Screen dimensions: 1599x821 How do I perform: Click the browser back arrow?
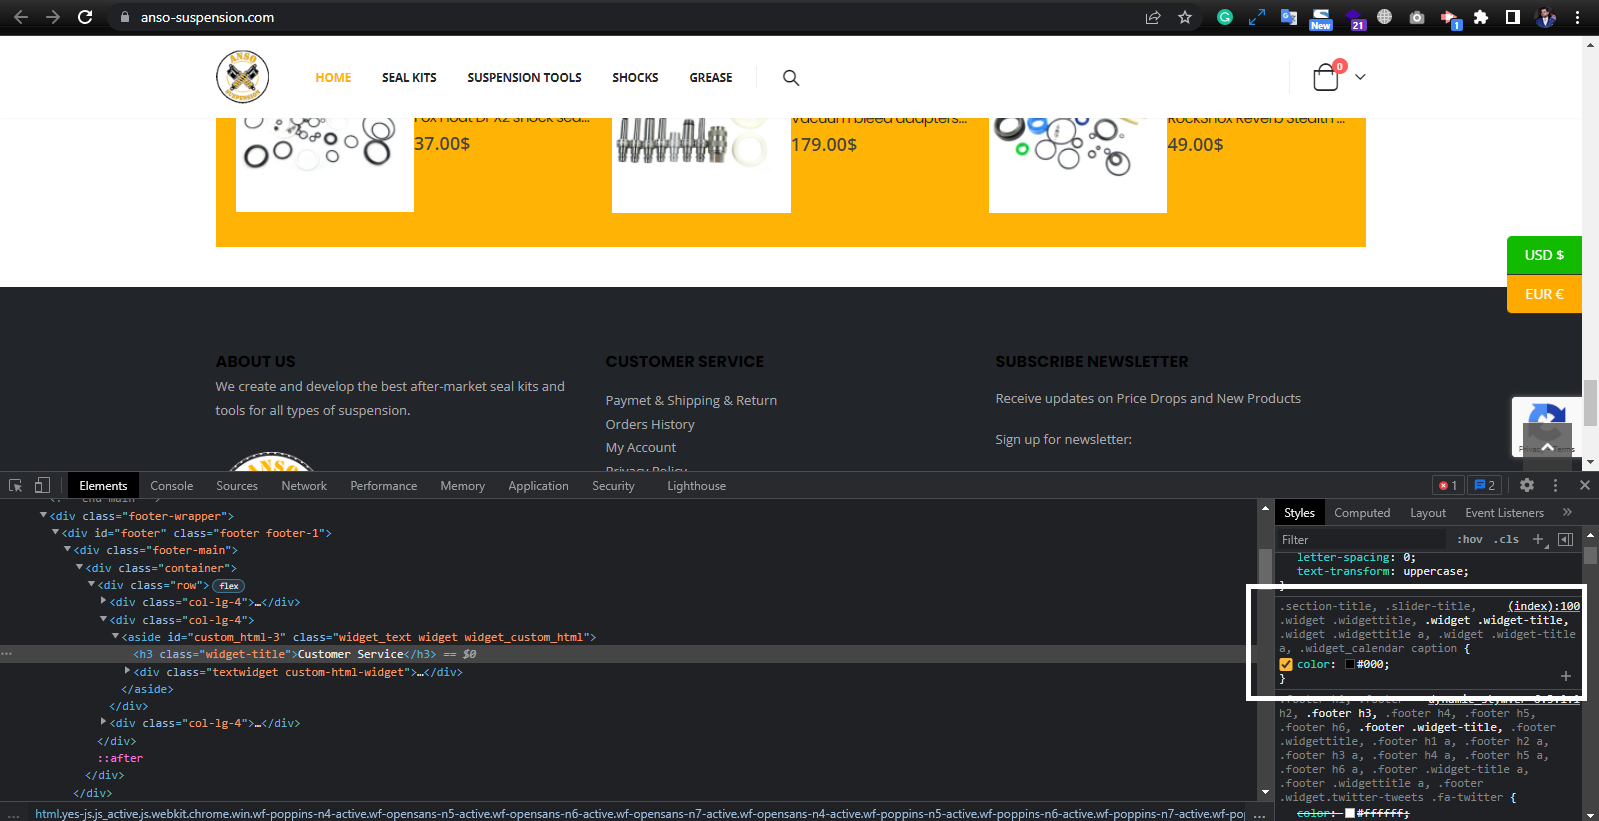click(20, 17)
